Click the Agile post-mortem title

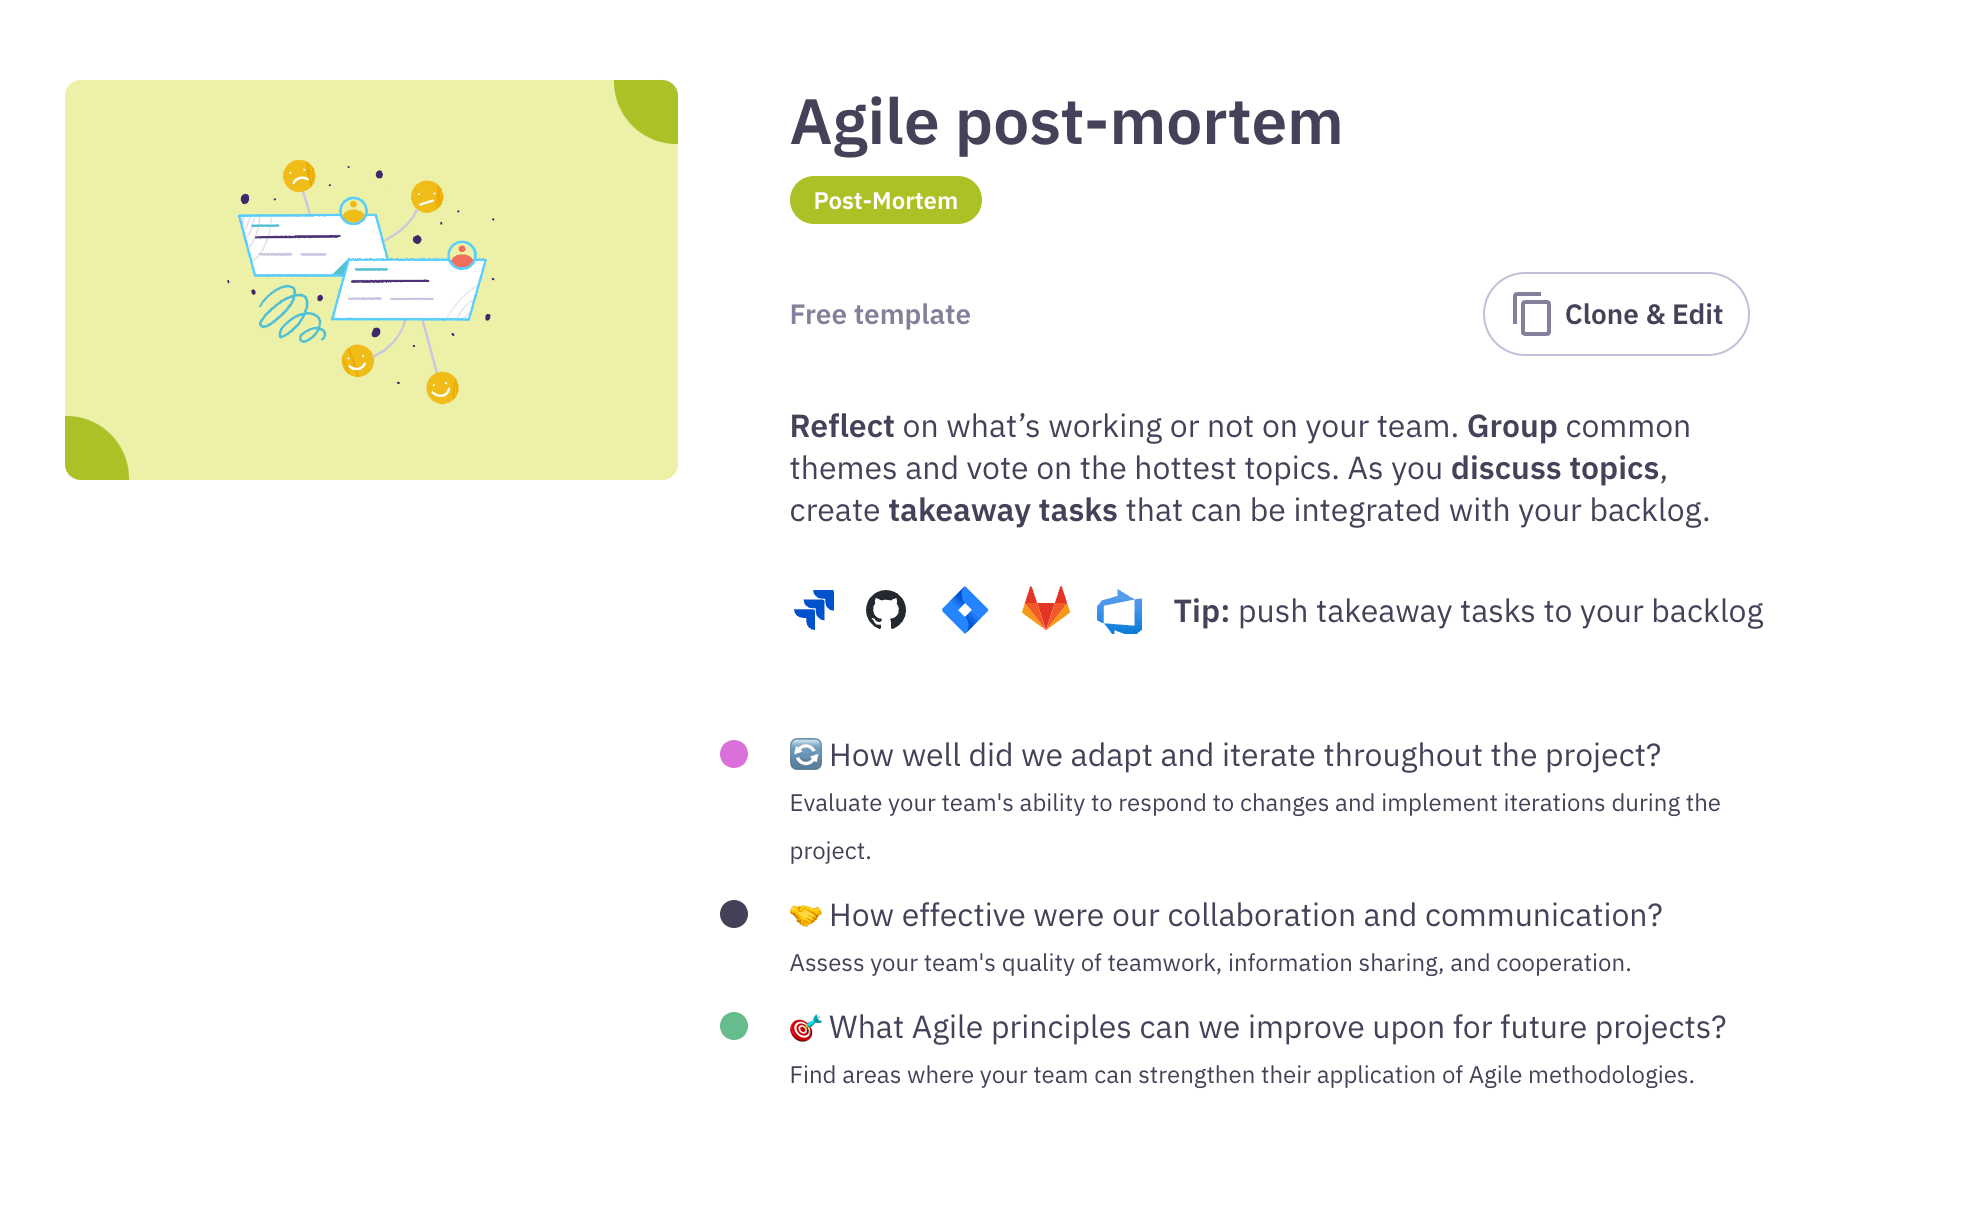[1066, 122]
